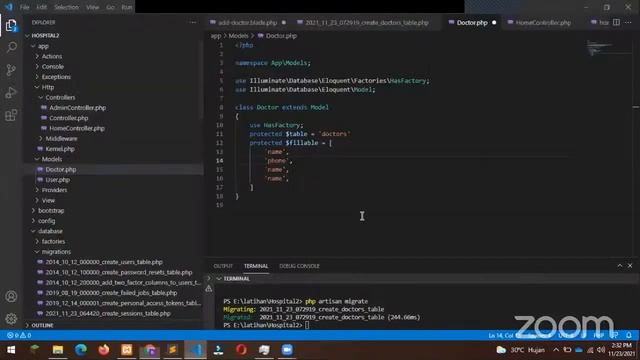Open File Explorer from taskbar
The width and height of the screenshot is (640, 360).
point(58,350)
